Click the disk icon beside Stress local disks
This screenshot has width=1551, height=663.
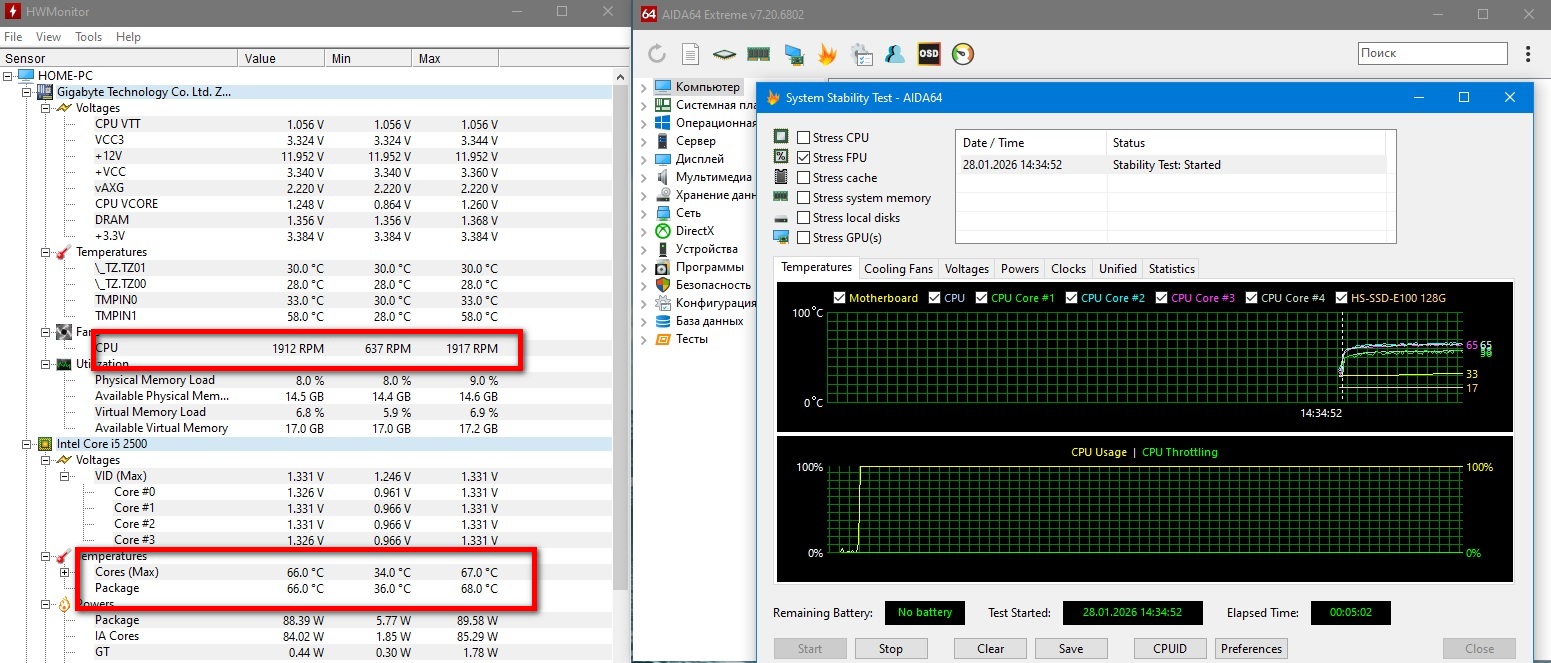click(x=781, y=218)
